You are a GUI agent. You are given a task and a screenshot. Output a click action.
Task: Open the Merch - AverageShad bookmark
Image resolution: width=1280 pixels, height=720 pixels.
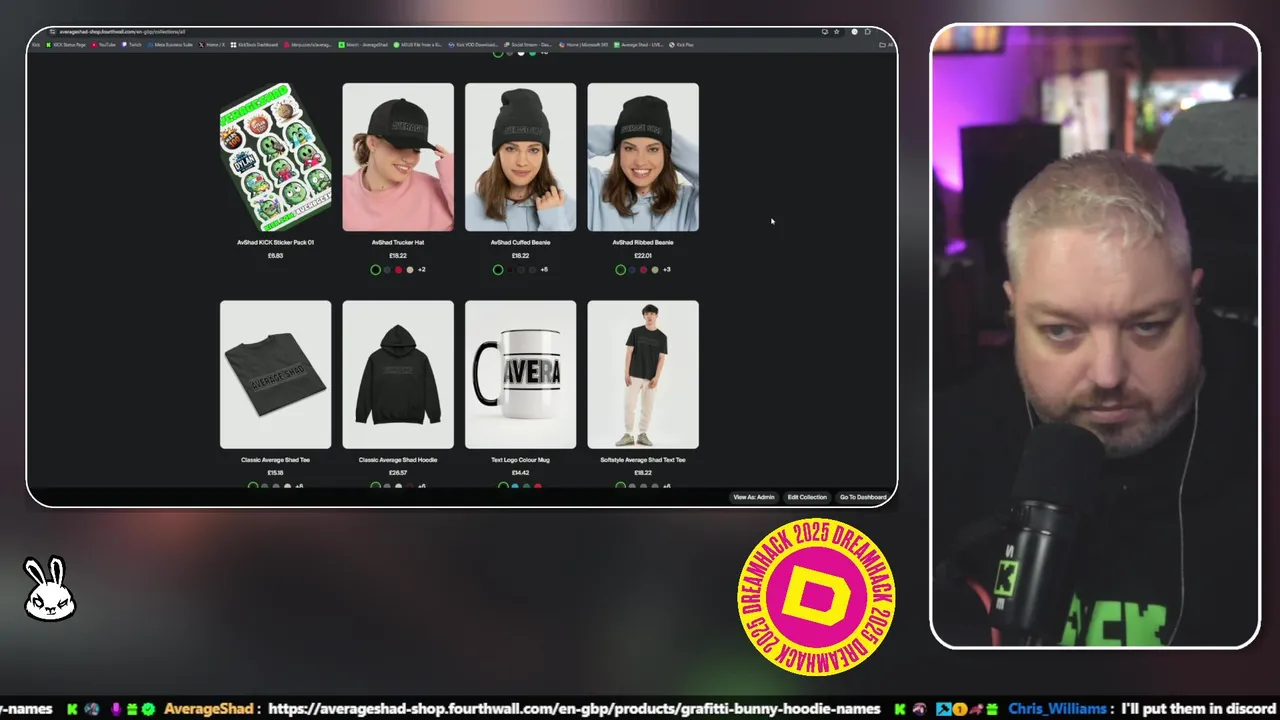[x=363, y=45]
